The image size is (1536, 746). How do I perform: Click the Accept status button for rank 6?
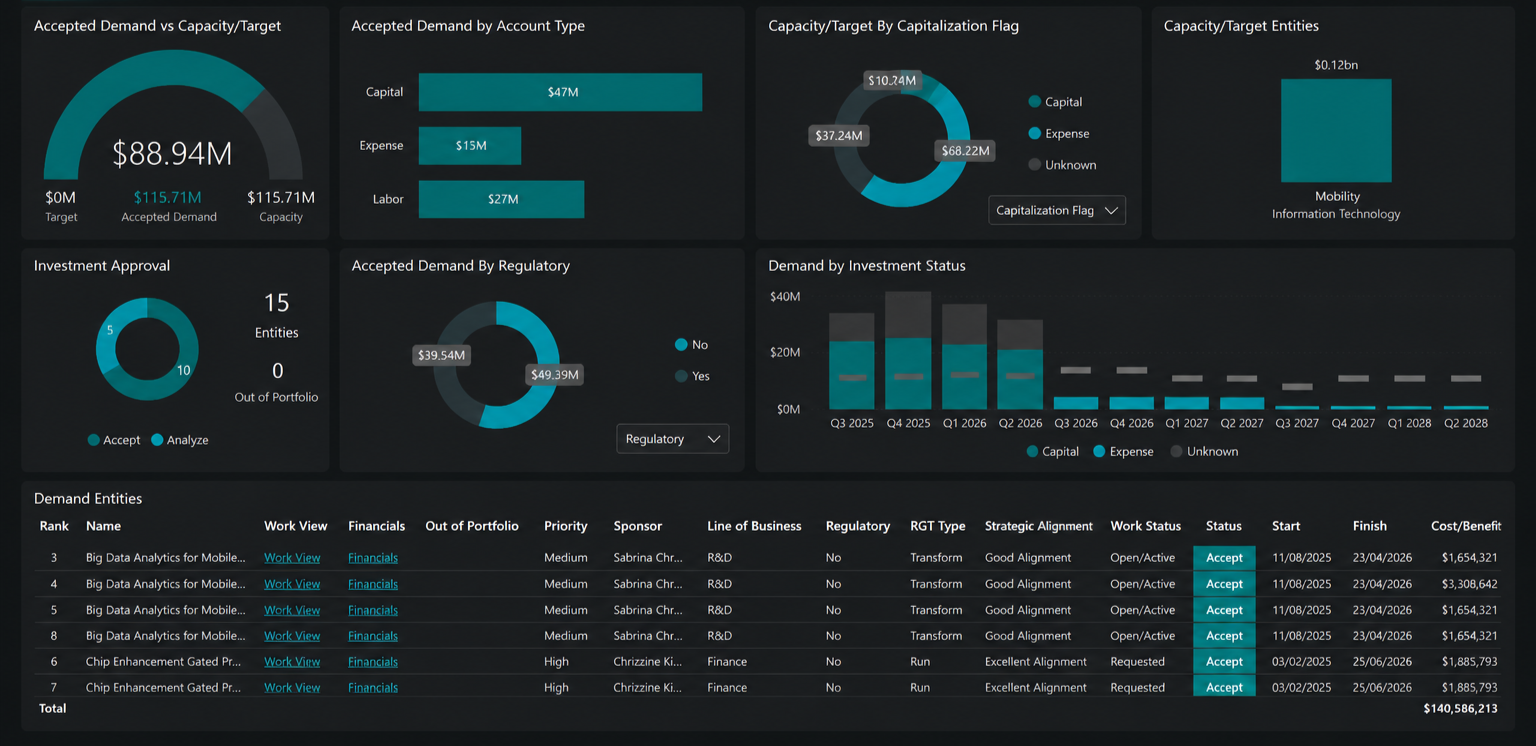coord(1224,662)
